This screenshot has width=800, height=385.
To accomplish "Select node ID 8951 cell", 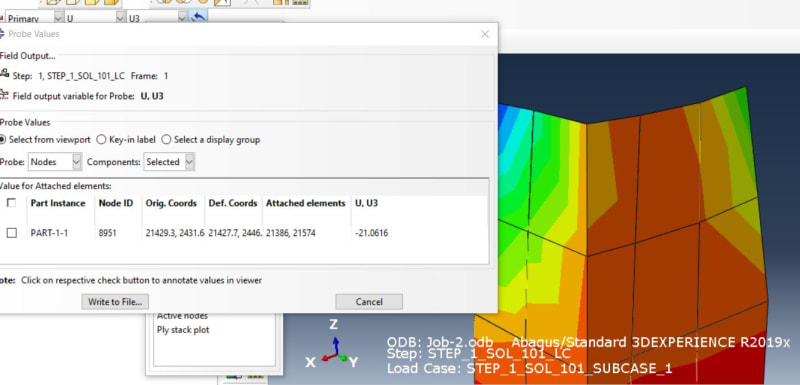I will (108, 233).
